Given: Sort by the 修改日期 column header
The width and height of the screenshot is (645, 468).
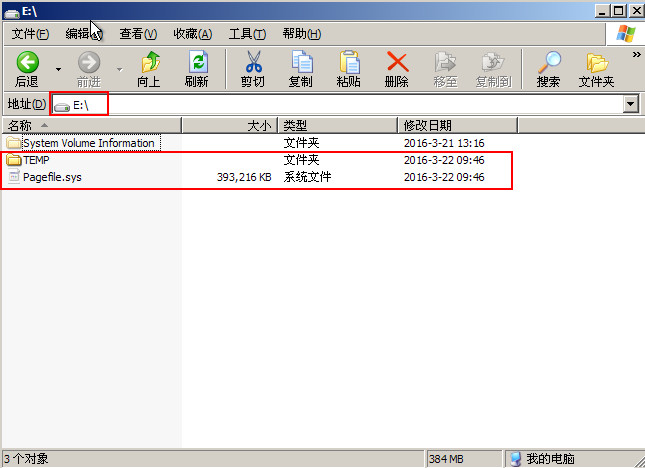Looking at the screenshot, I should click(x=457, y=125).
